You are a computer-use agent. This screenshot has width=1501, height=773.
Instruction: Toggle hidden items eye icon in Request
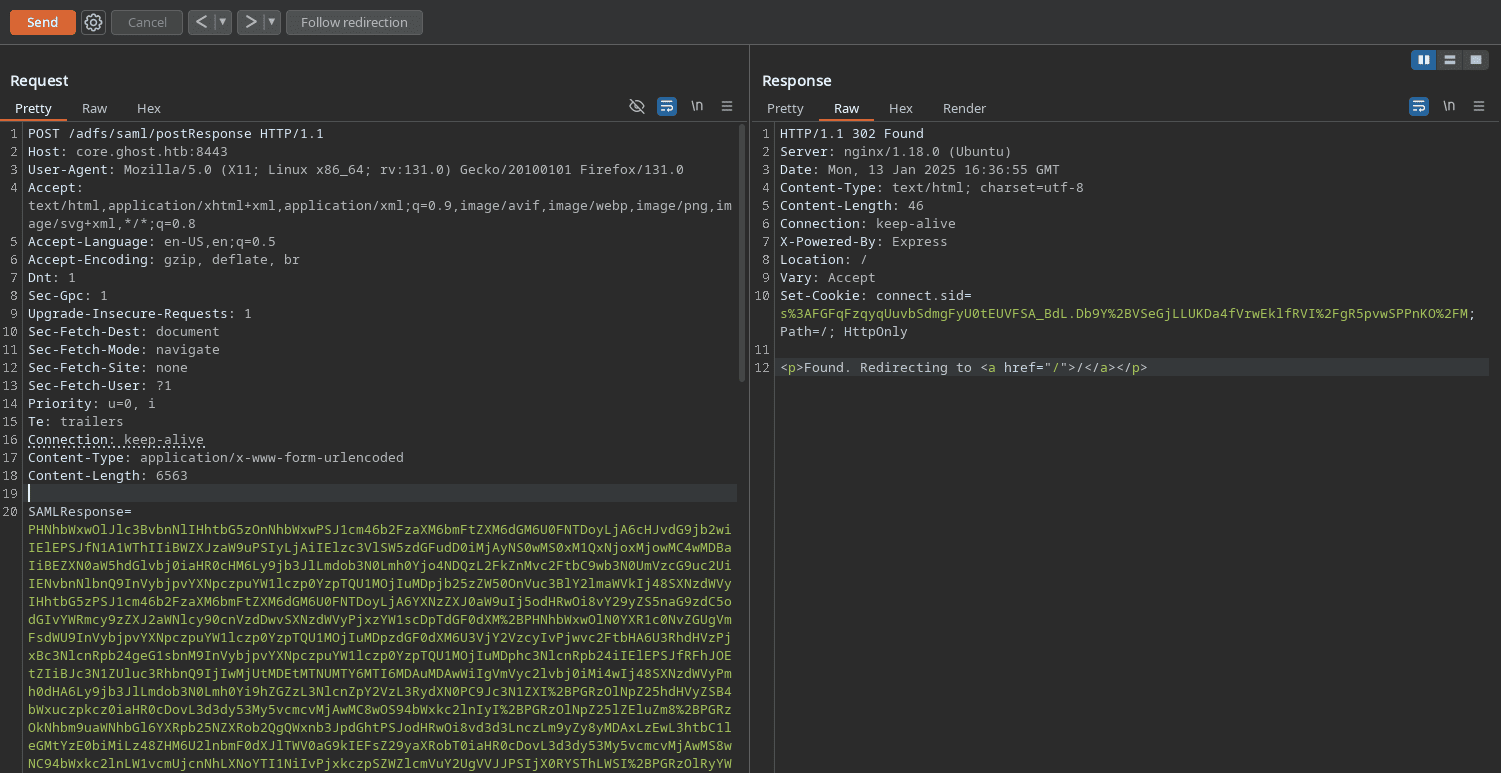637,106
